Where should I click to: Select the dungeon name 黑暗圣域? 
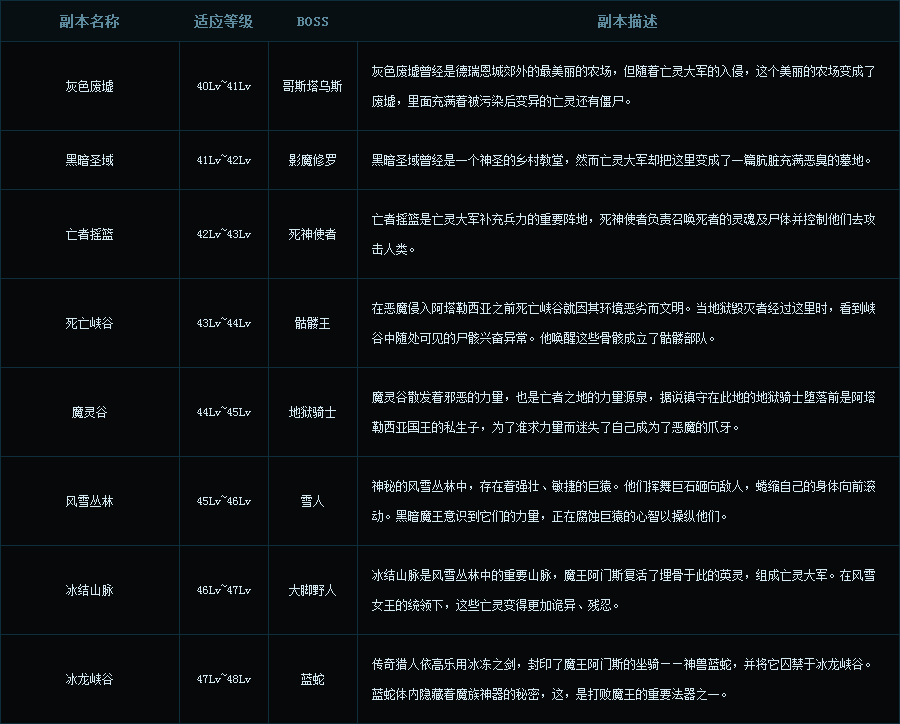point(90,160)
